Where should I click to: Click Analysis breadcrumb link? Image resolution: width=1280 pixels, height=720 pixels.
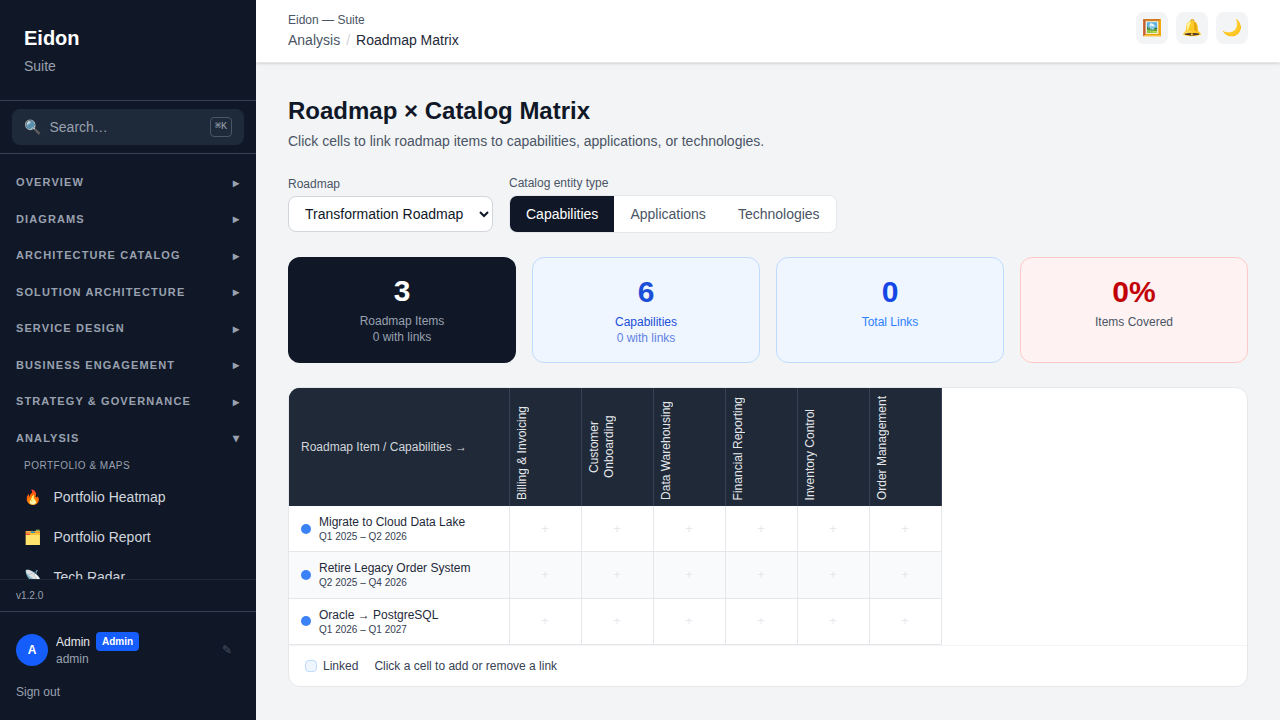point(314,40)
